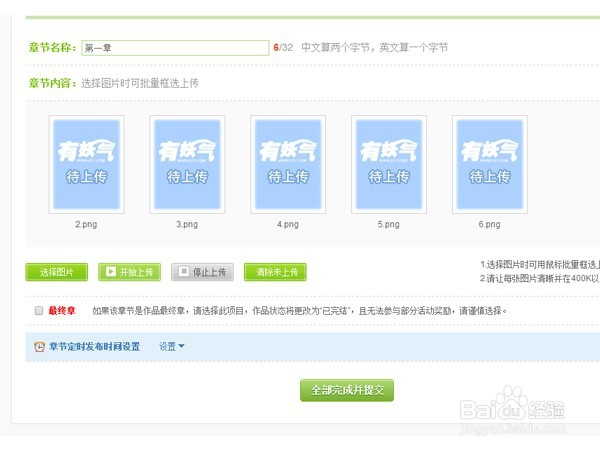This screenshot has height=450, width=600.
Task: Click the 5.png file name label
Action: pyautogui.click(x=389, y=224)
